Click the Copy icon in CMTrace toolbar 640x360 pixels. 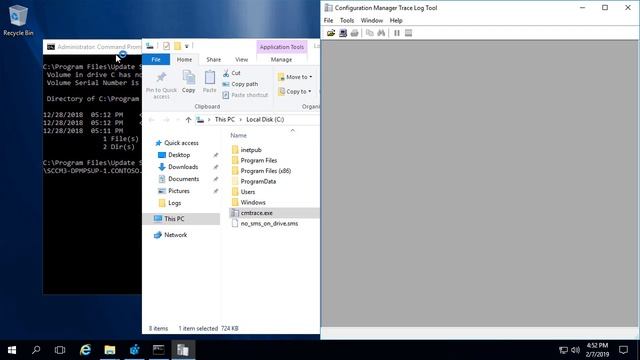369,33
